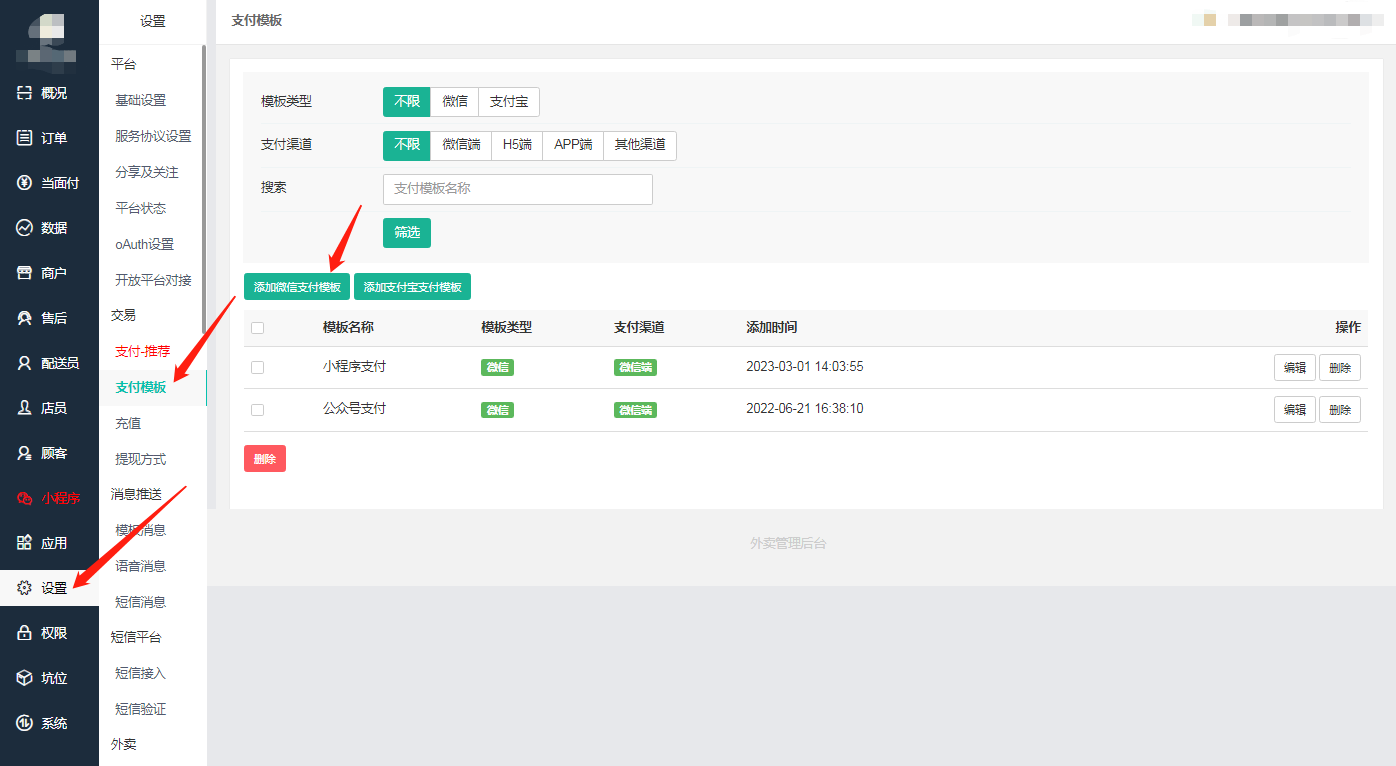The width and height of the screenshot is (1396, 766).
Task: Click the red 小程序 mini-program icon
Action: pos(25,498)
